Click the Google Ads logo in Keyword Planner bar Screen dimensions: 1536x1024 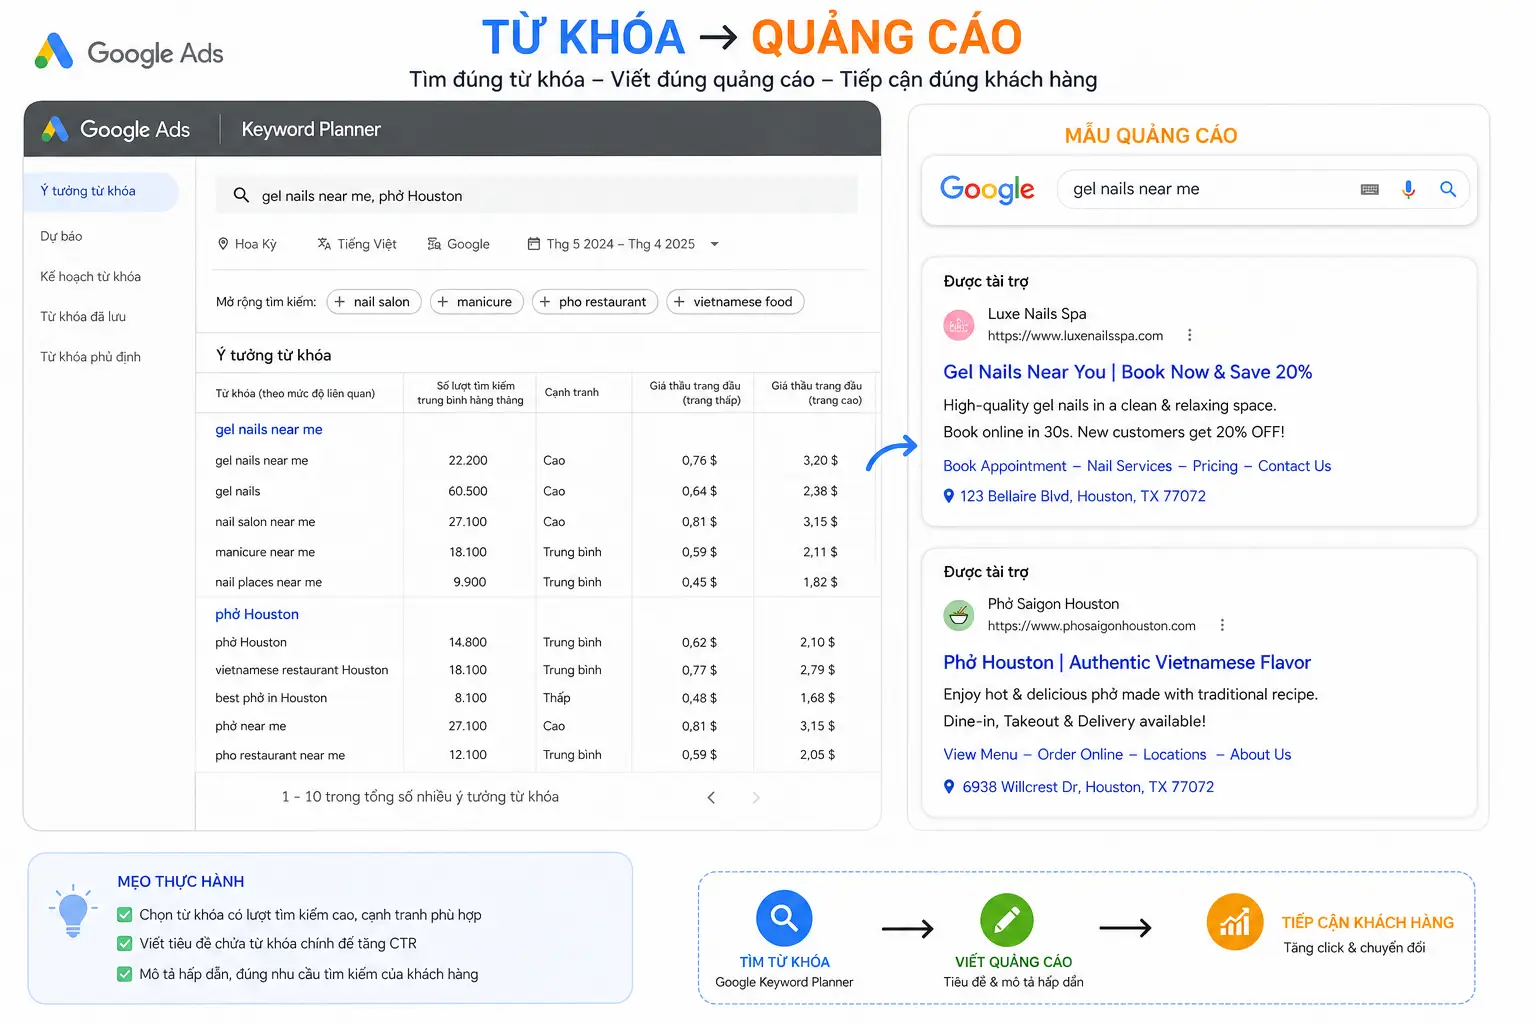[116, 129]
